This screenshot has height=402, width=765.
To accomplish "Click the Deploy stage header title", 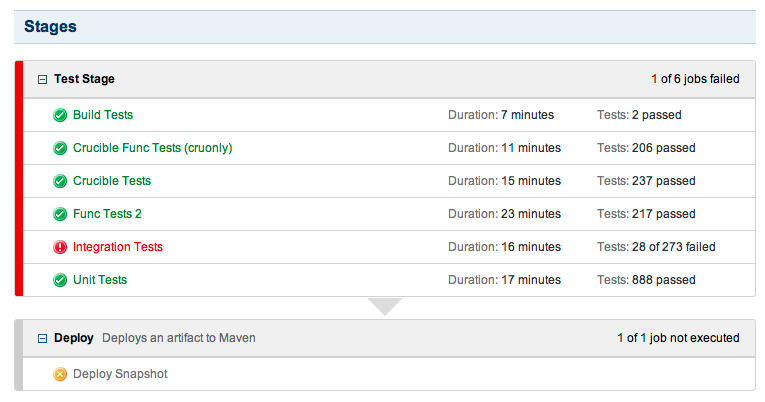I will click(x=74, y=338).
